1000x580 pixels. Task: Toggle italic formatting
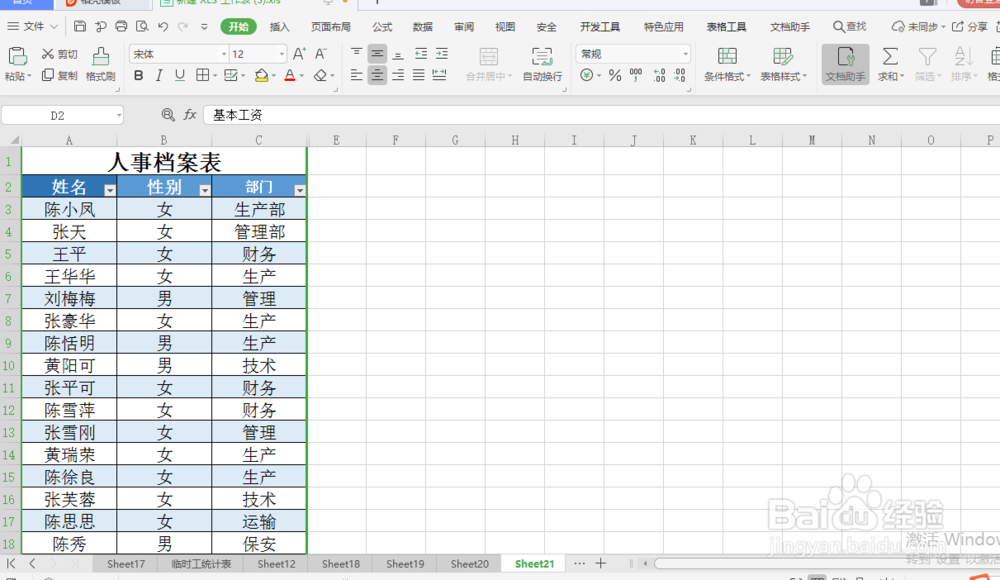point(160,75)
